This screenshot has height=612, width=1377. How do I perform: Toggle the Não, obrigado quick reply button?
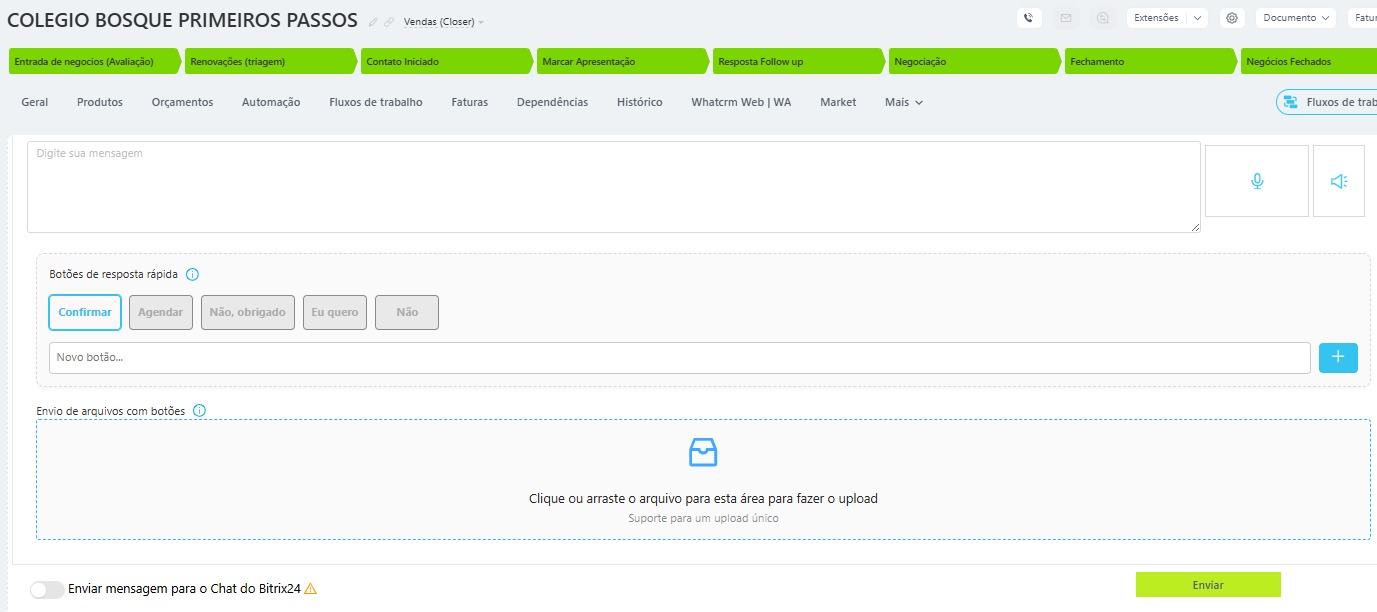[247, 312]
